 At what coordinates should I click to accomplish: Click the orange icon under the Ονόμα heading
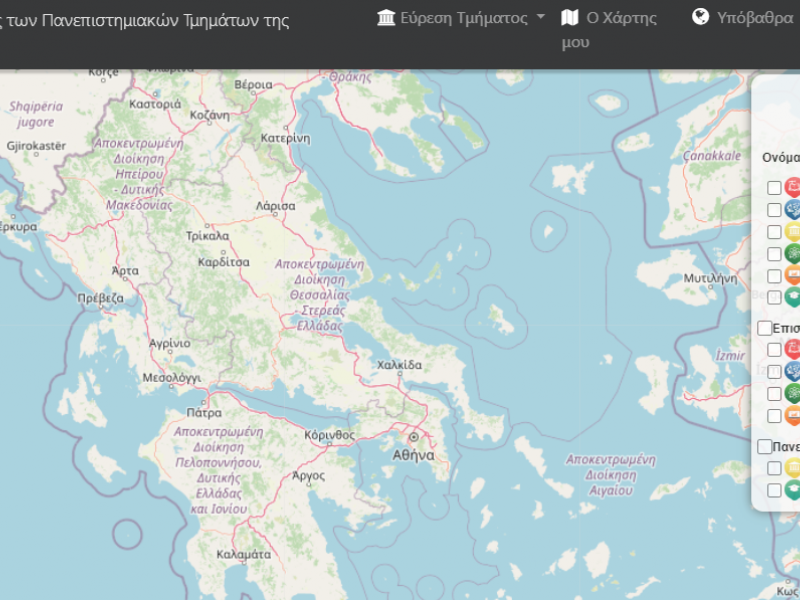pyautogui.click(x=793, y=275)
